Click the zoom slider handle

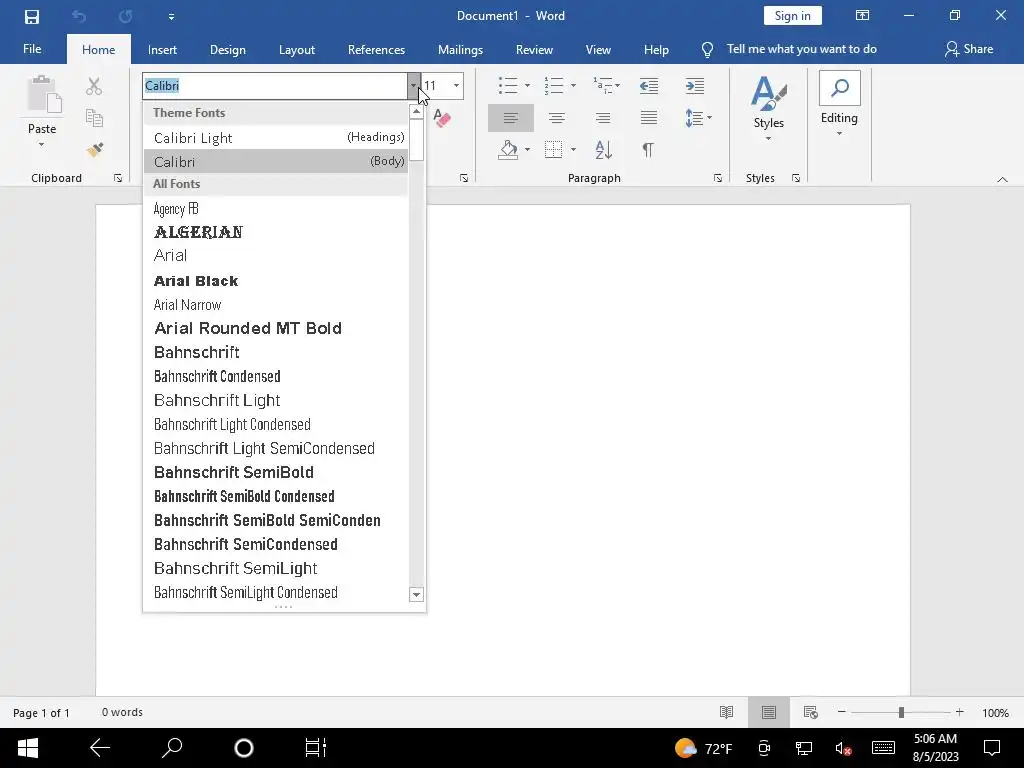click(901, 712)
